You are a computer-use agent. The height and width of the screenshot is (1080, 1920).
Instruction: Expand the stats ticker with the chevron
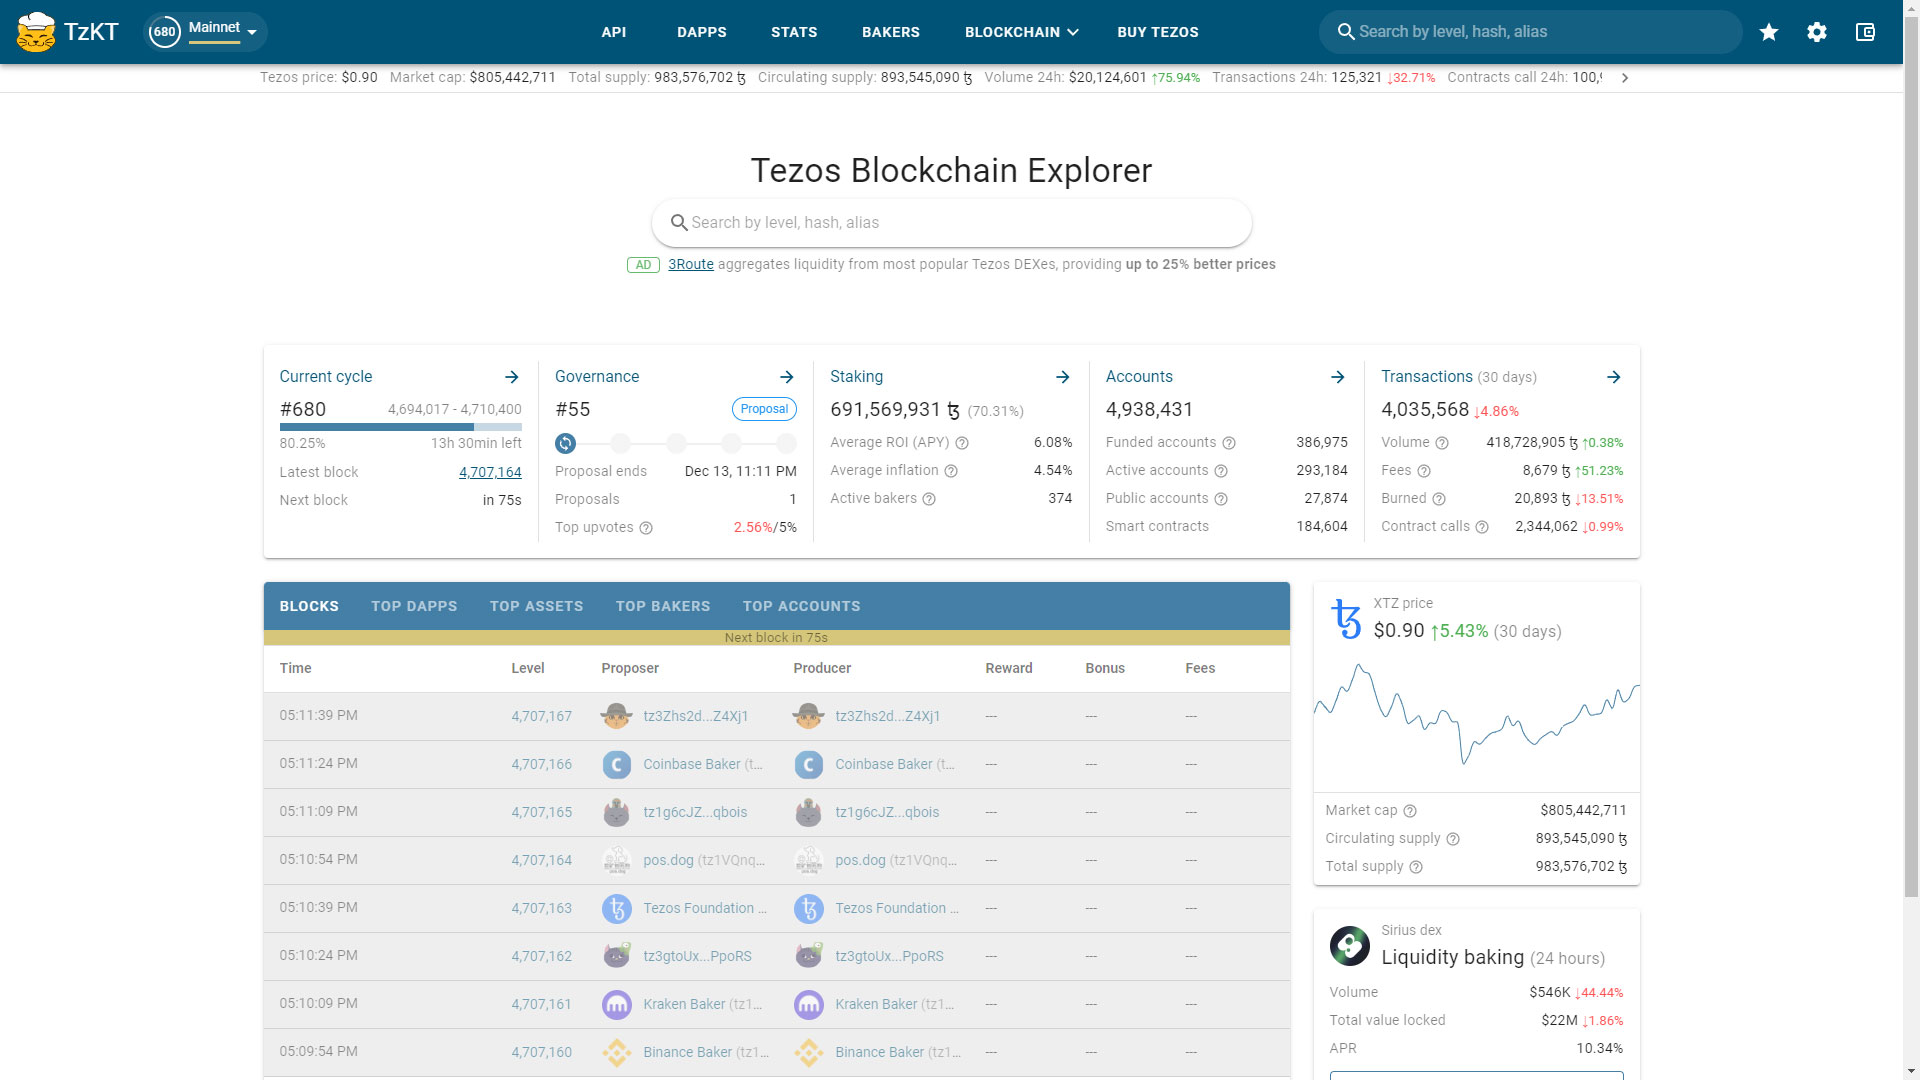pos(1625,77)
